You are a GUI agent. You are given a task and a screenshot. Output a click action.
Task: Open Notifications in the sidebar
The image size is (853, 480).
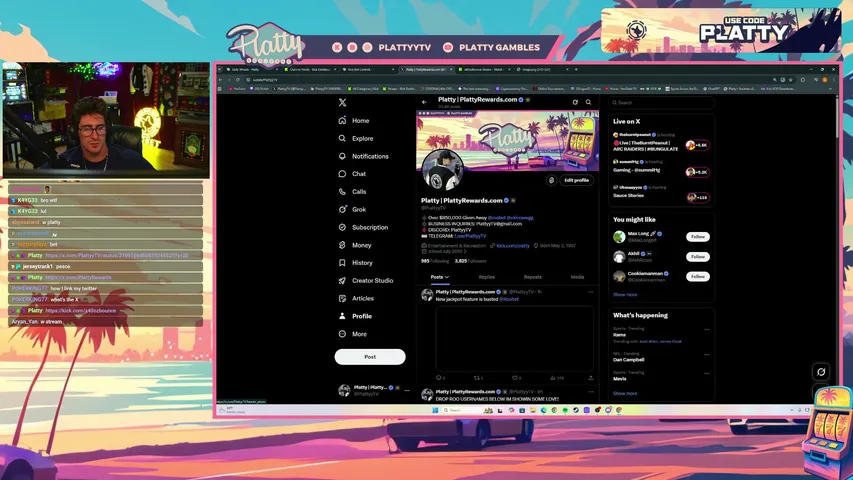[363, 156]
